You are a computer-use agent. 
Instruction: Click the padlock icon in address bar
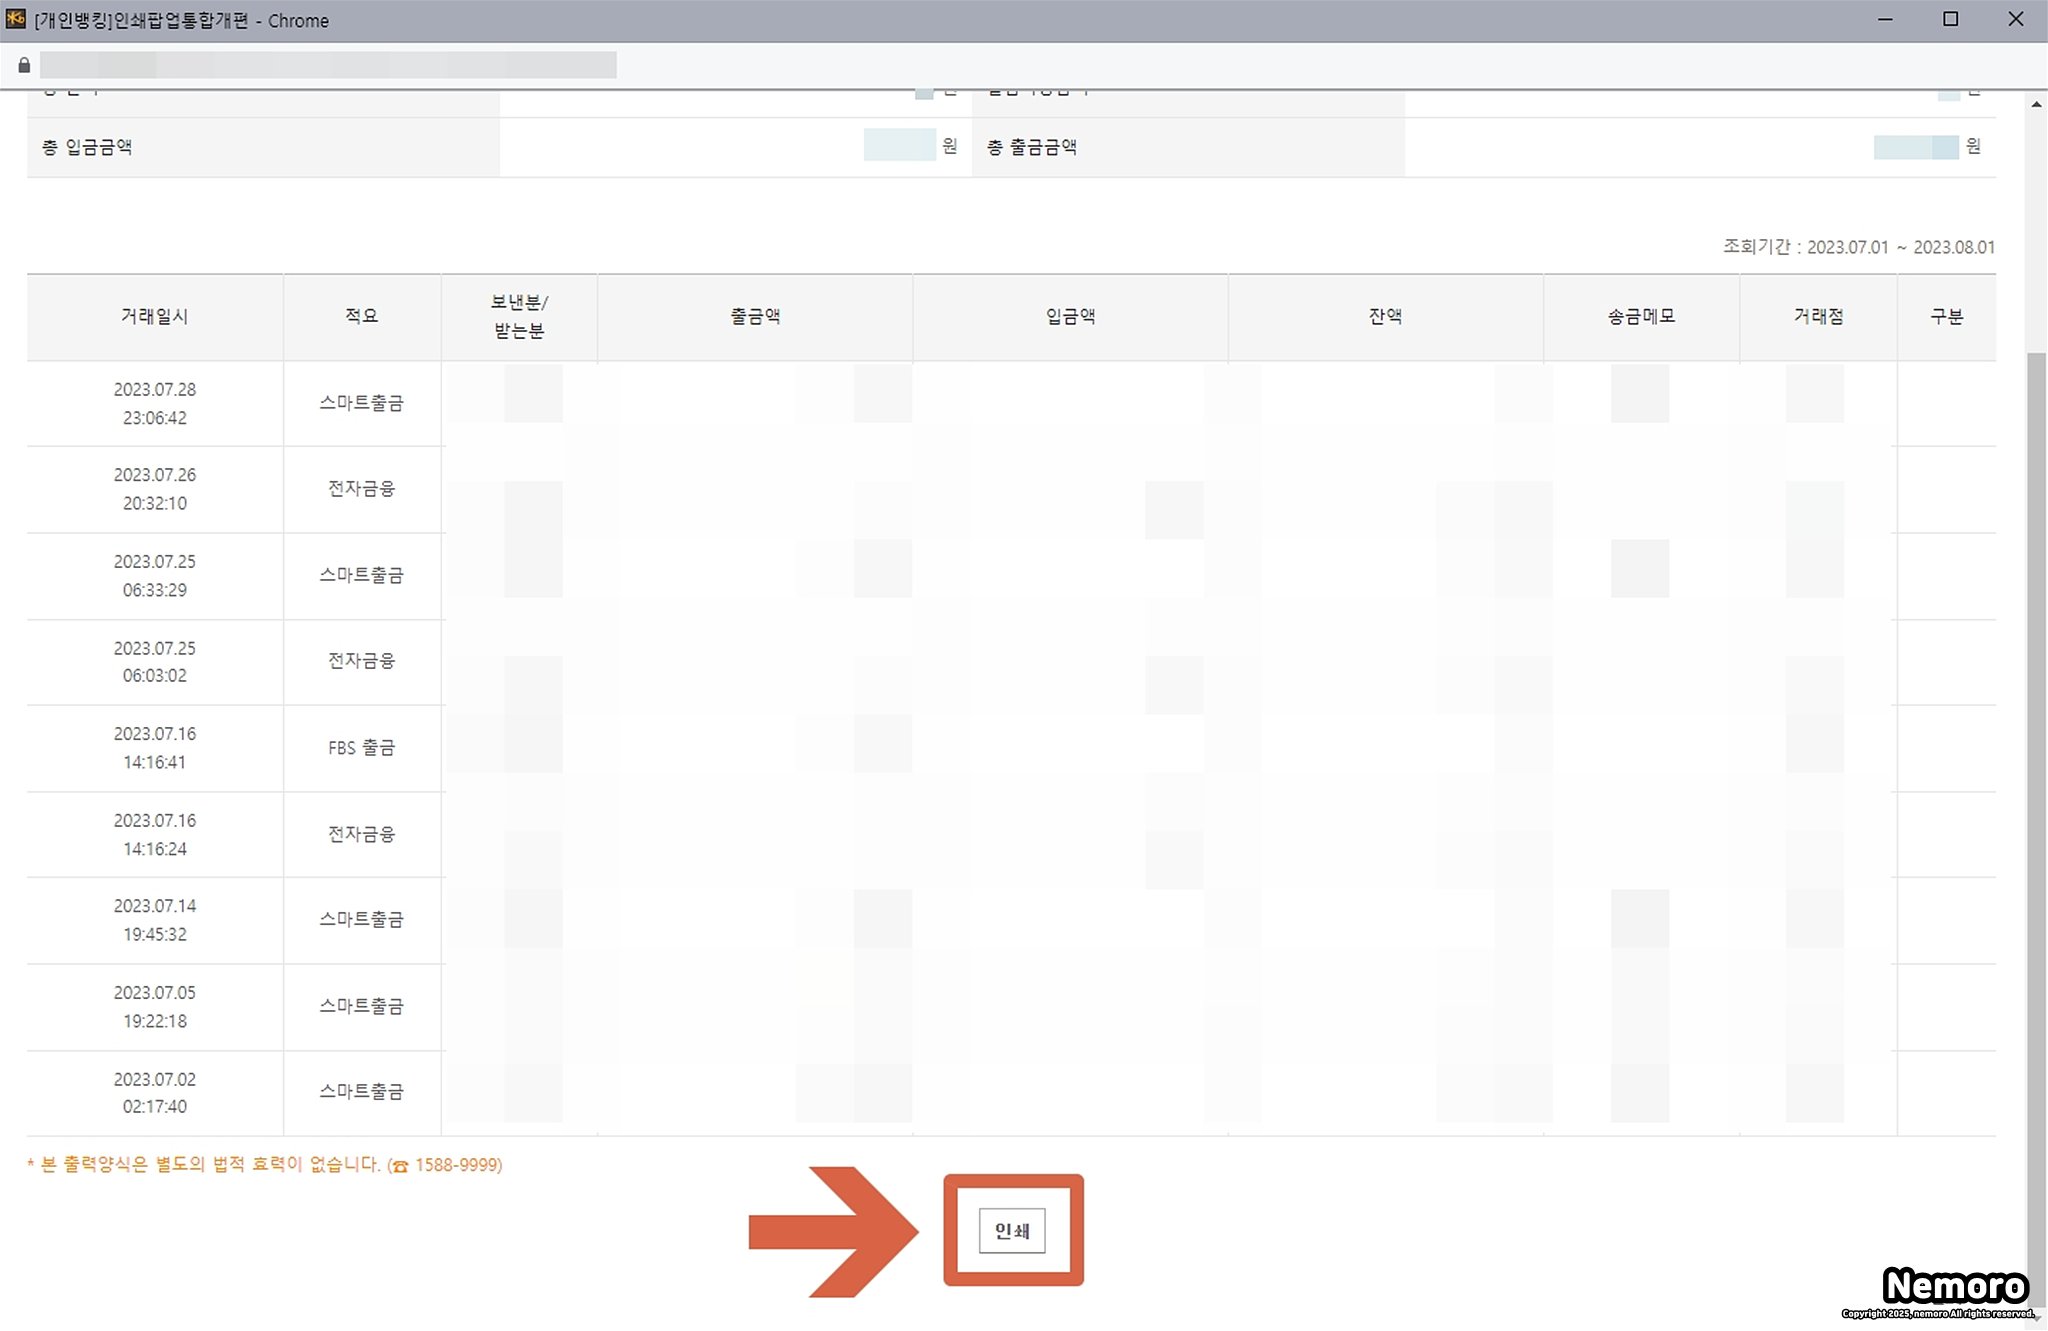(24, 66)
